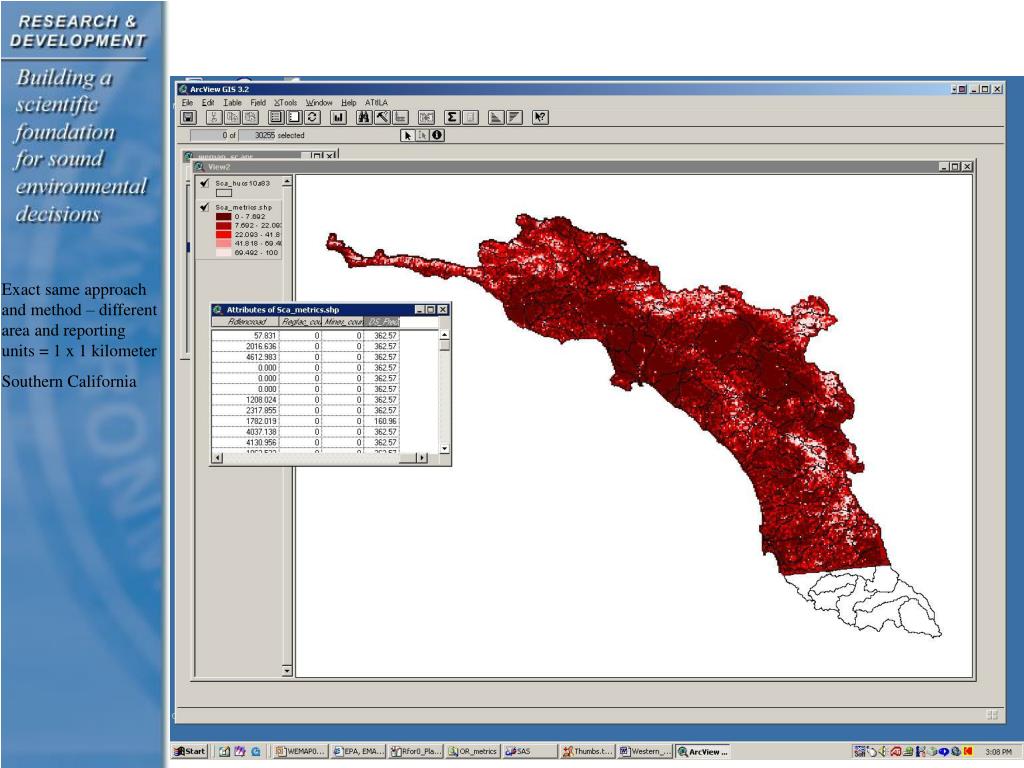Viewport: 1024px width, 768px height.
Task: Click the Calculate field icon
Action: 470,118
